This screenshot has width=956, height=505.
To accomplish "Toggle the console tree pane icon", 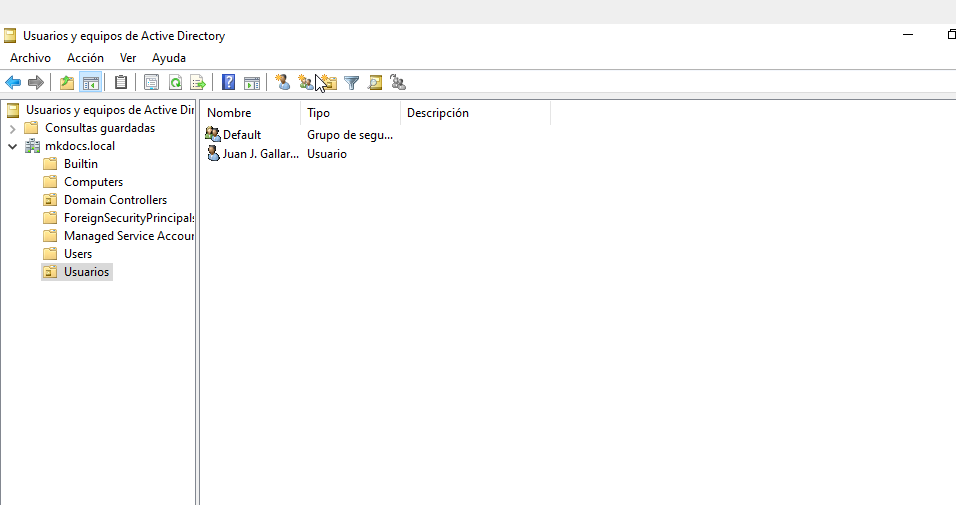I will [x=90, y=83].
